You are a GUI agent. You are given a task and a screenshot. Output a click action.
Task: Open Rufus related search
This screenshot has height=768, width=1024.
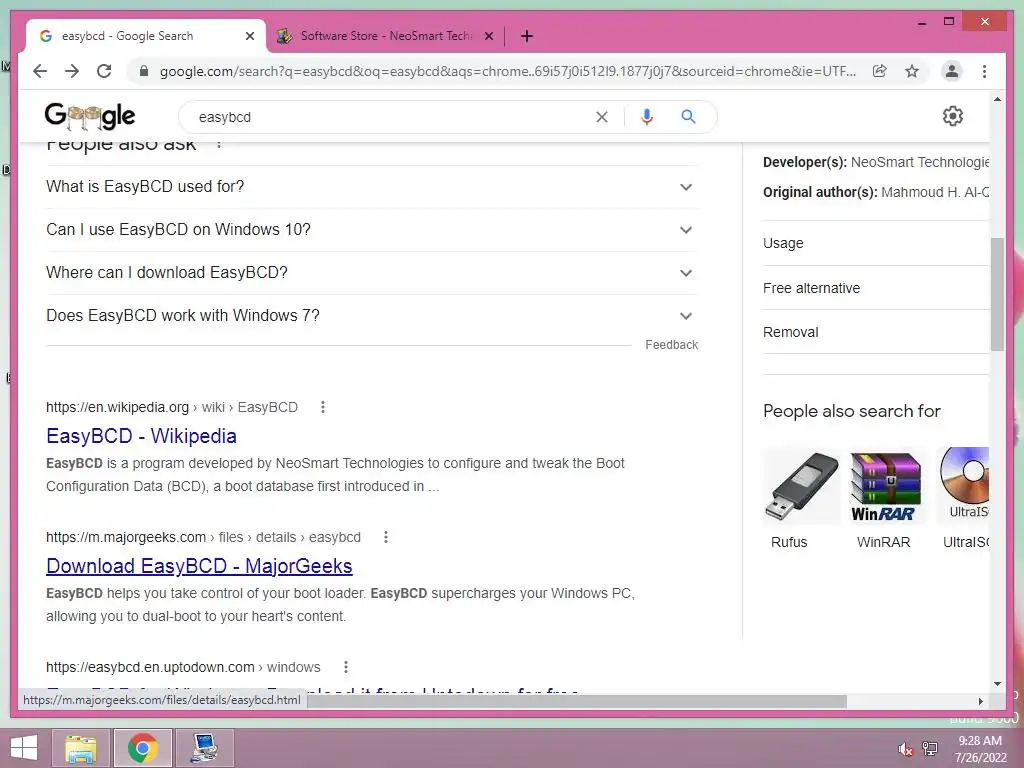(x=801, y=500)
